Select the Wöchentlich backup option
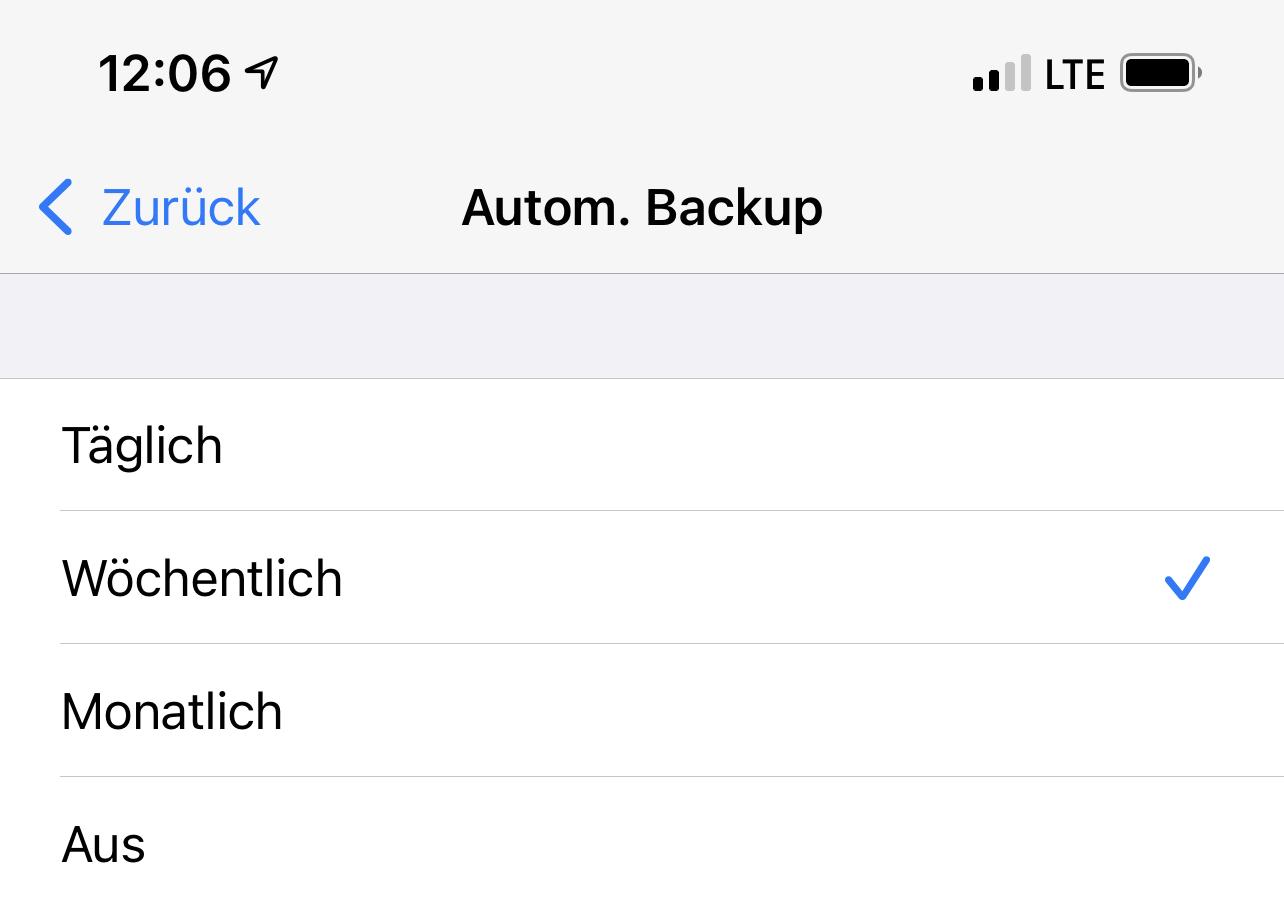Viewport: 1284px width, 899px height. point(642,578)
